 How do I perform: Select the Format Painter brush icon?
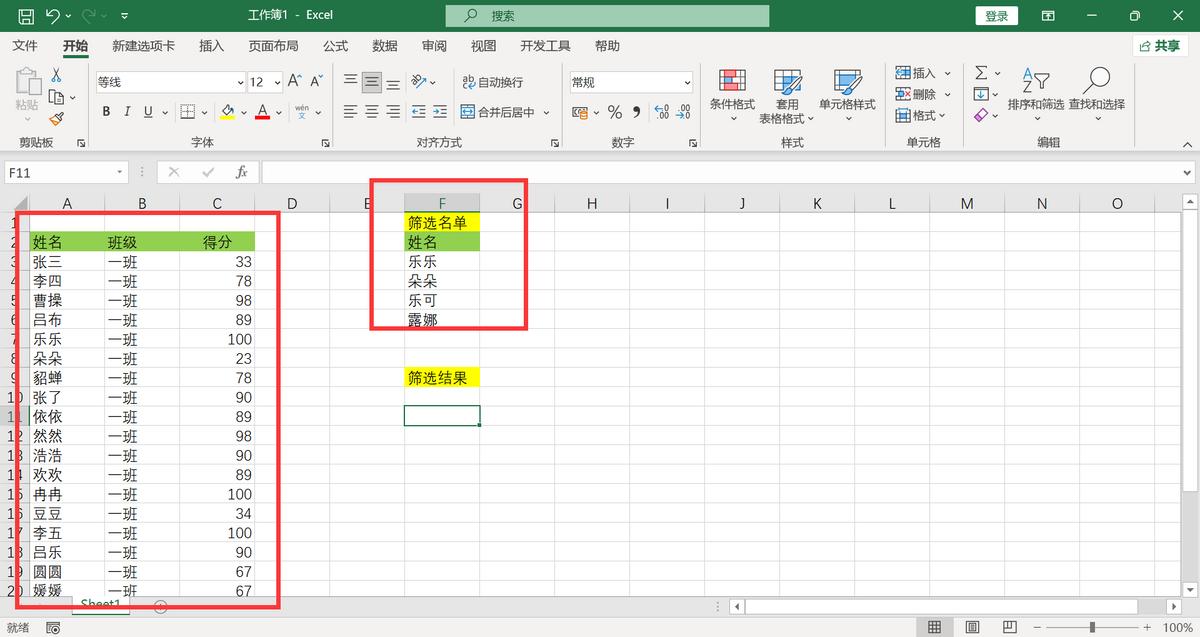pos(56,118)
